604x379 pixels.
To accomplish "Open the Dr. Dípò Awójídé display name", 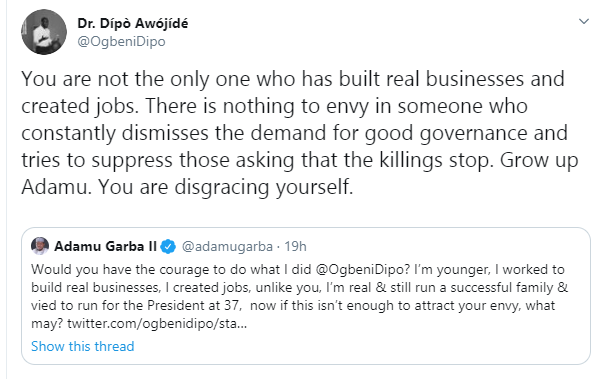I will coord(133,23).
